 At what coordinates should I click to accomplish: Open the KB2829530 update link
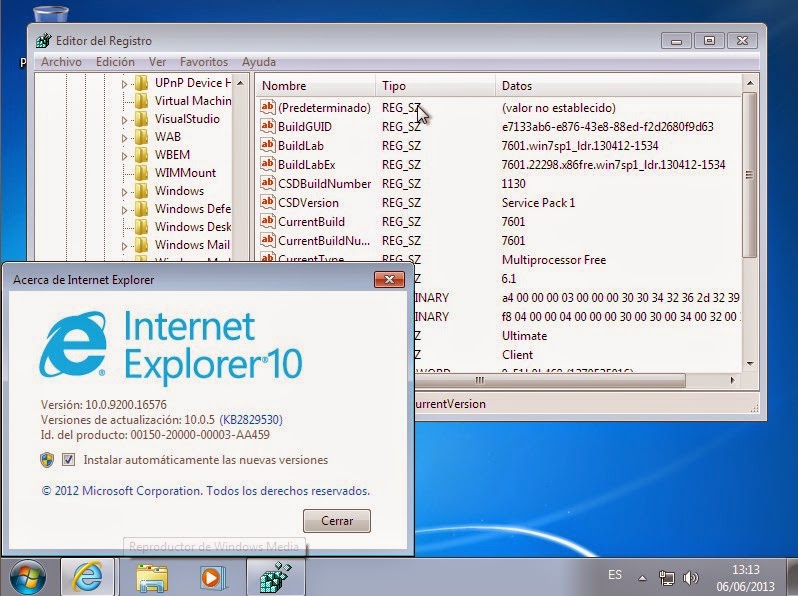[x=251, y=420]
